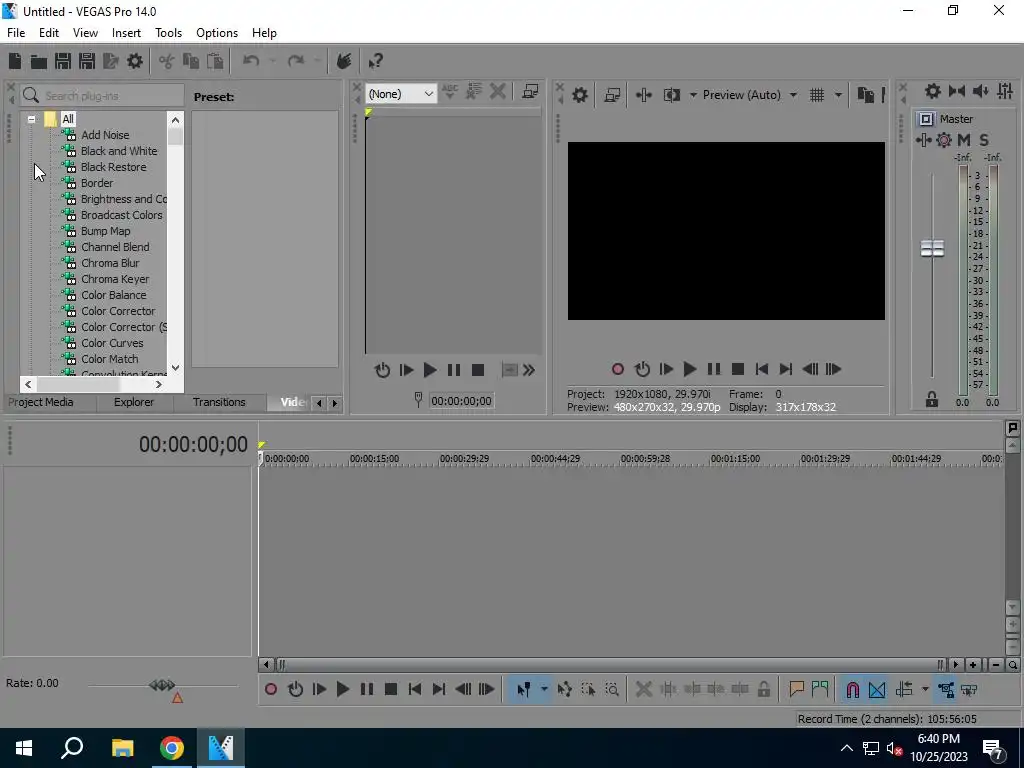Viewport: 1024px width, 768px height.
Task: Solo the Master bus with S
Action: coord(984,140)
